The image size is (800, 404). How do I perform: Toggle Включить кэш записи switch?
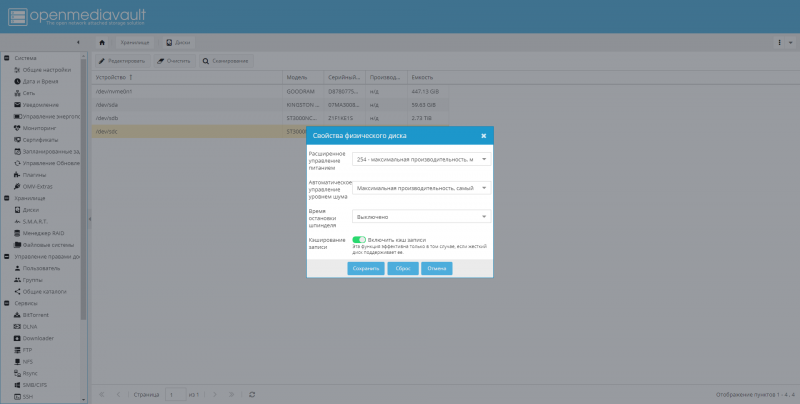click(359, 240)
